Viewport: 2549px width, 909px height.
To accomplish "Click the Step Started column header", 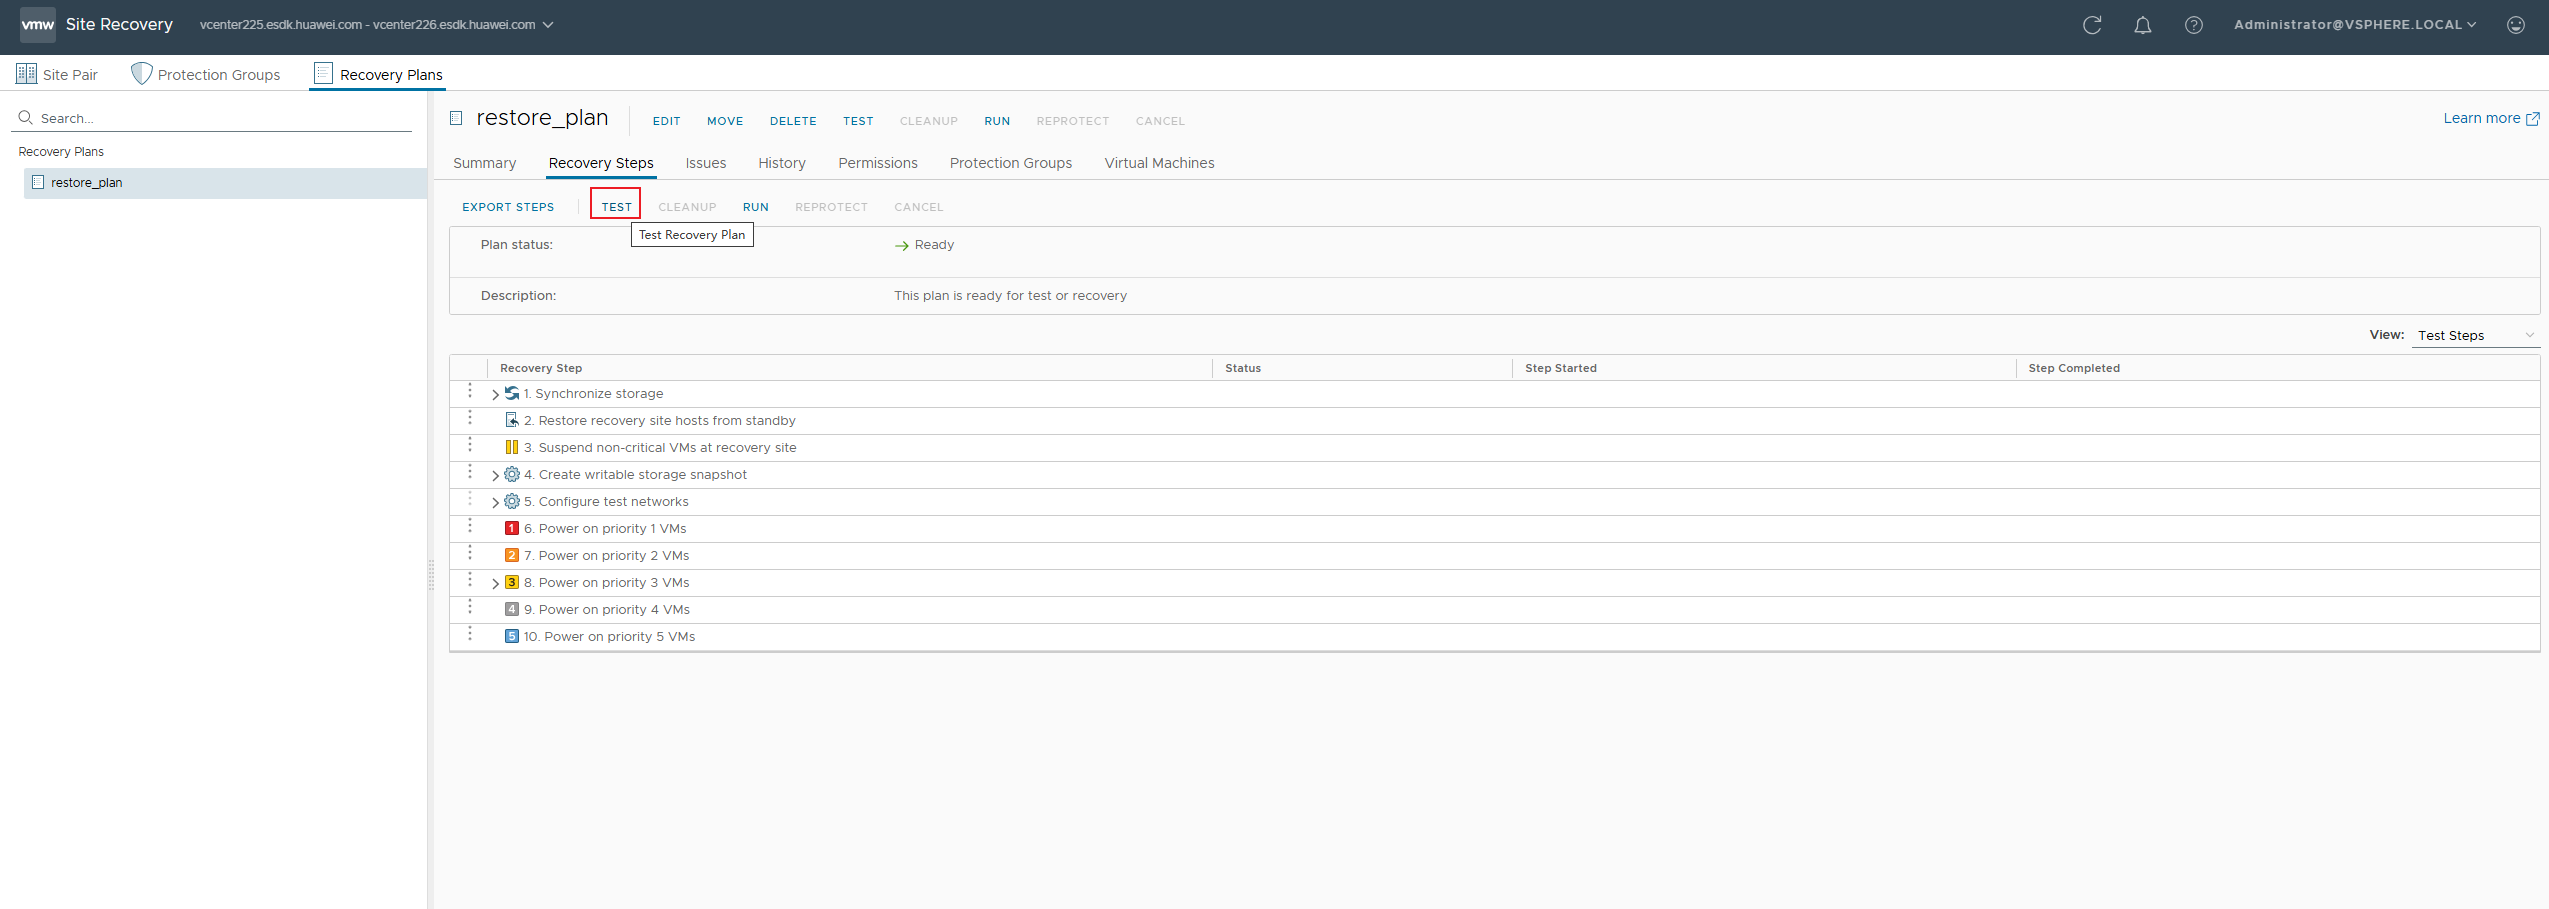I will pyautogui.click(x=1764, y=368).
